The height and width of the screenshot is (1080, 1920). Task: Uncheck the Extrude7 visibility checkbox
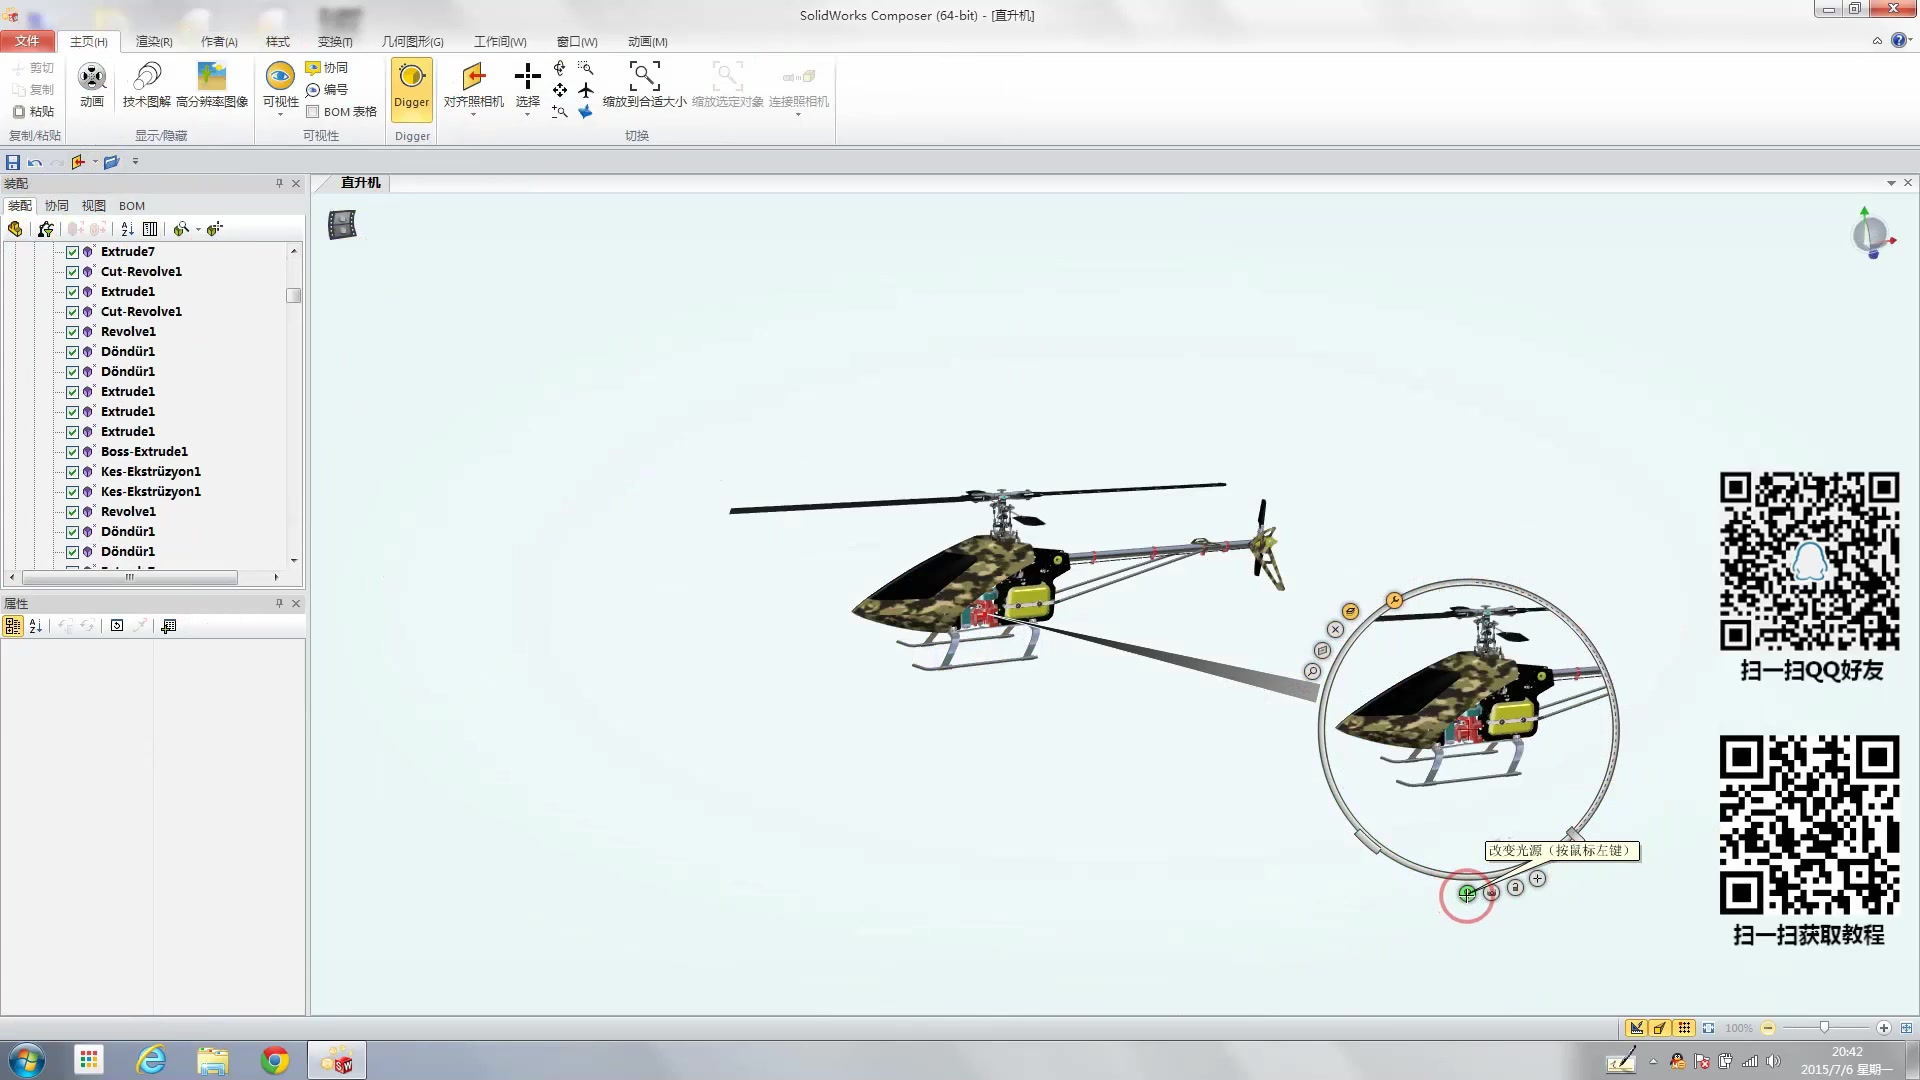(x=72, y=252)
